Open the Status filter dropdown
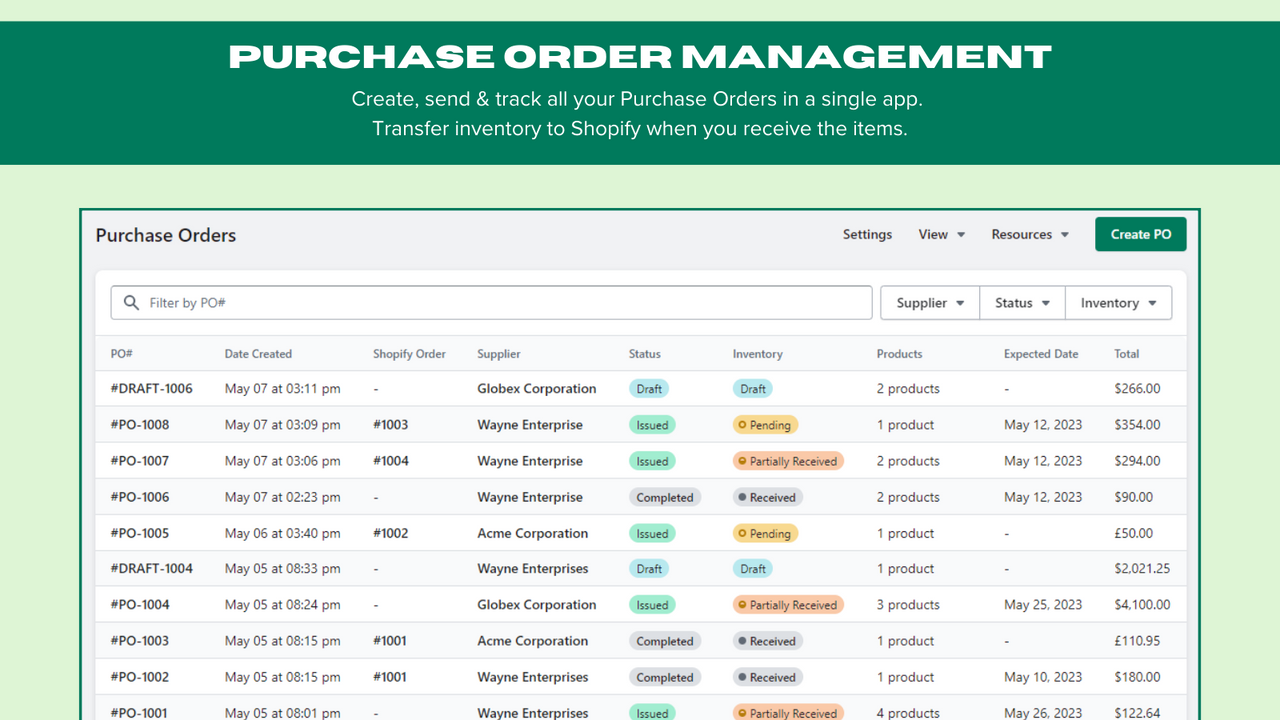Image resolution: width=1280 pixels, height=720 pixels. 1021,302
